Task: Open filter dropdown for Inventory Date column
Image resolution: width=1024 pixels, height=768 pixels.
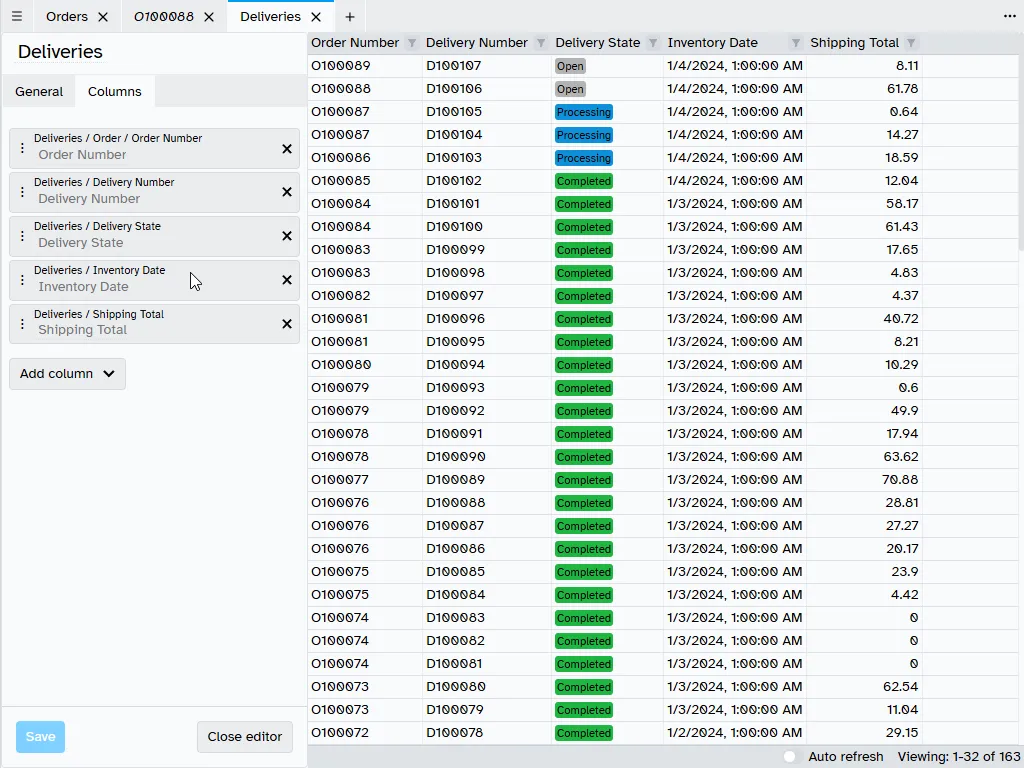Action: [796, 43]
